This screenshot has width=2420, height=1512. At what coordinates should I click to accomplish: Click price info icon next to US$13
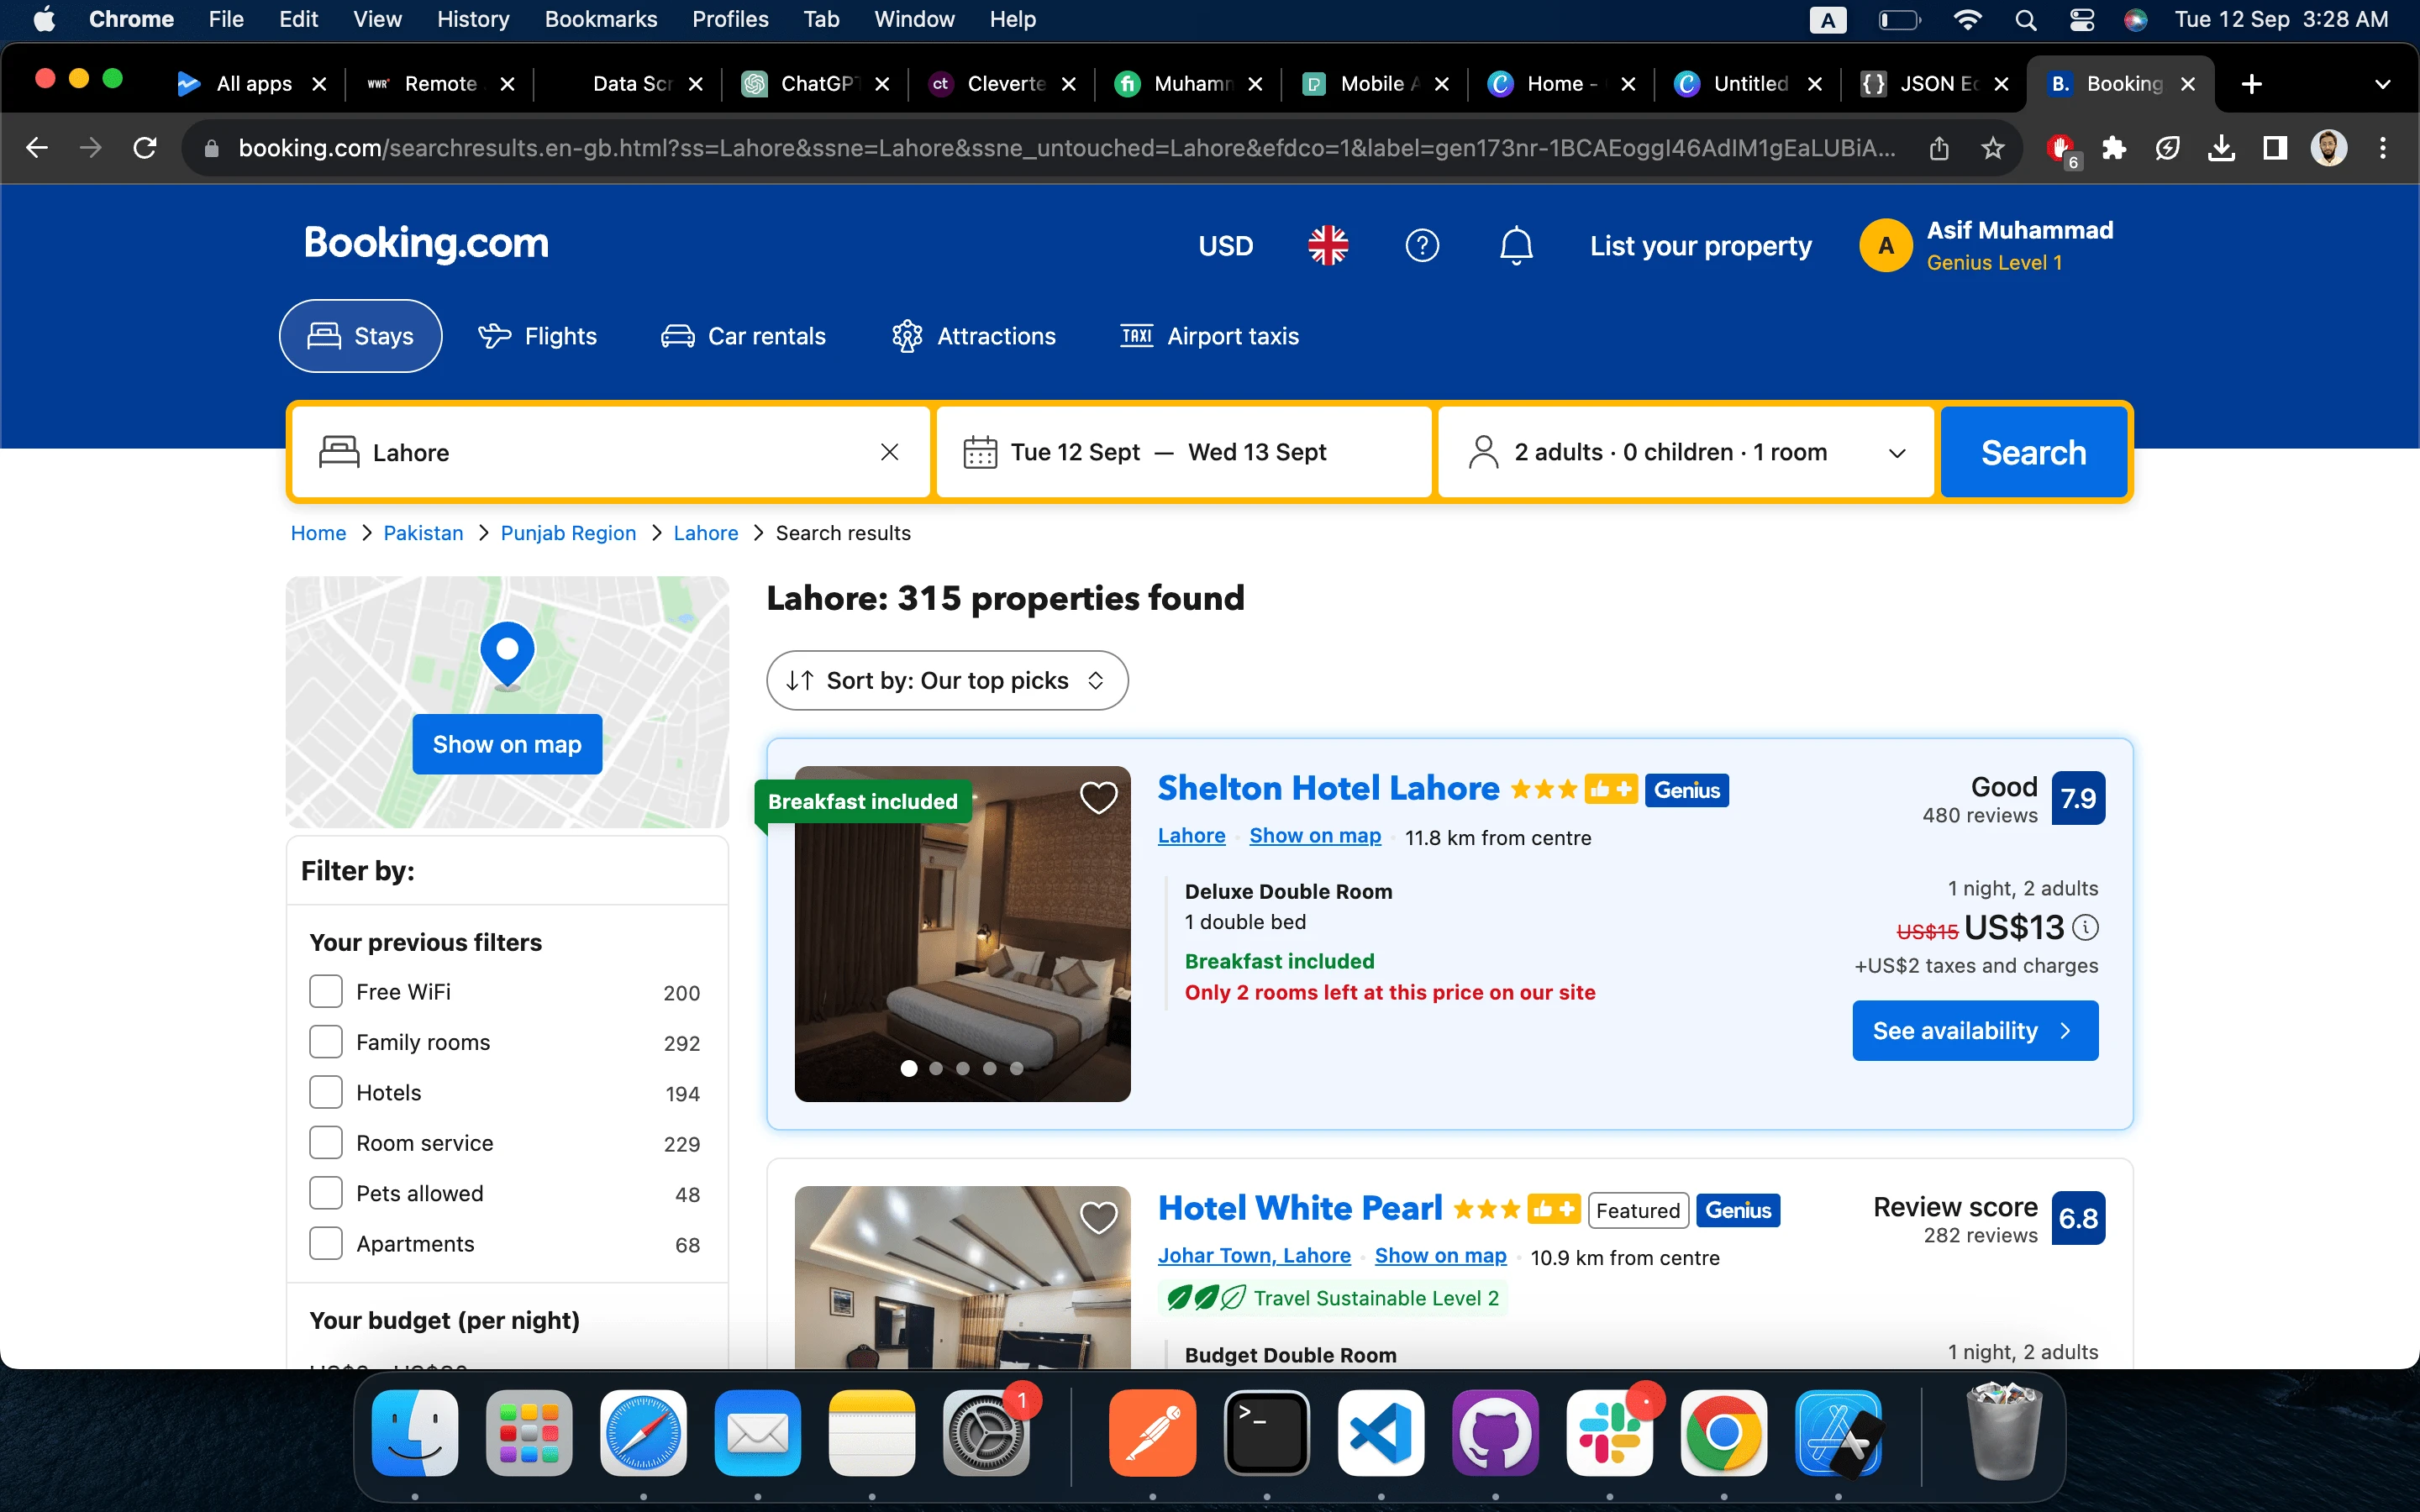tap(2085, 928)
